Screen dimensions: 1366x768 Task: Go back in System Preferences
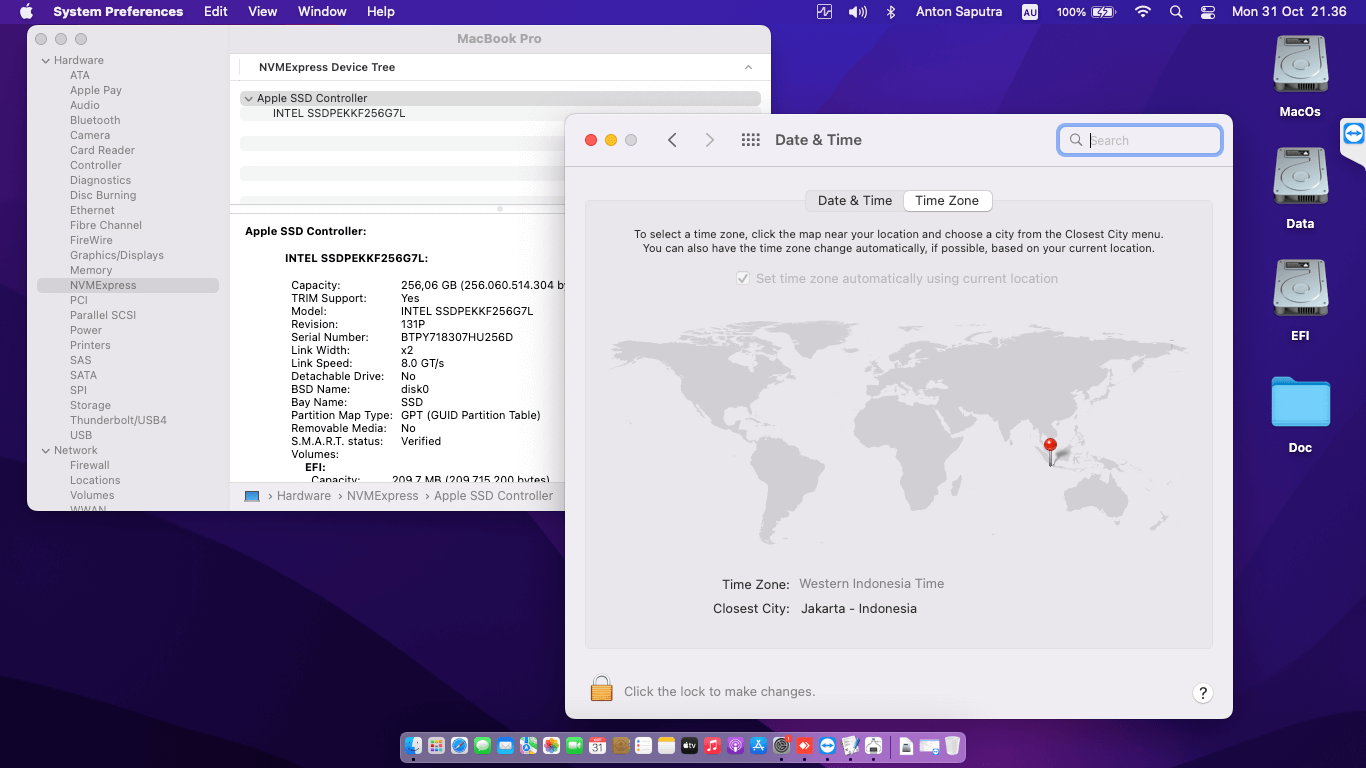coord(672,140)
